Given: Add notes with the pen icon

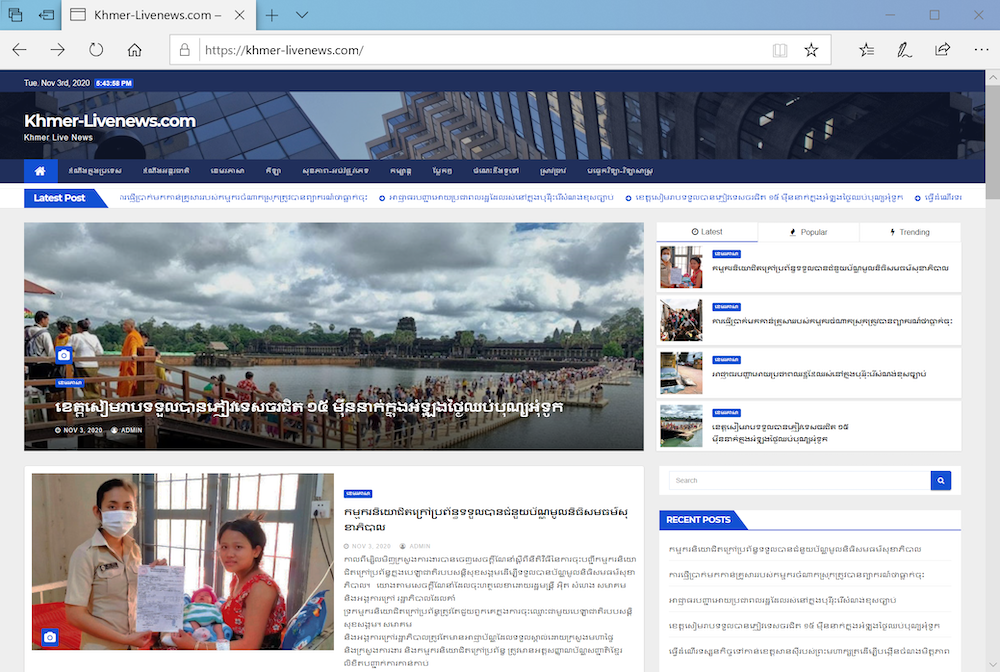Looking at the screenshot, I should 904,50.
